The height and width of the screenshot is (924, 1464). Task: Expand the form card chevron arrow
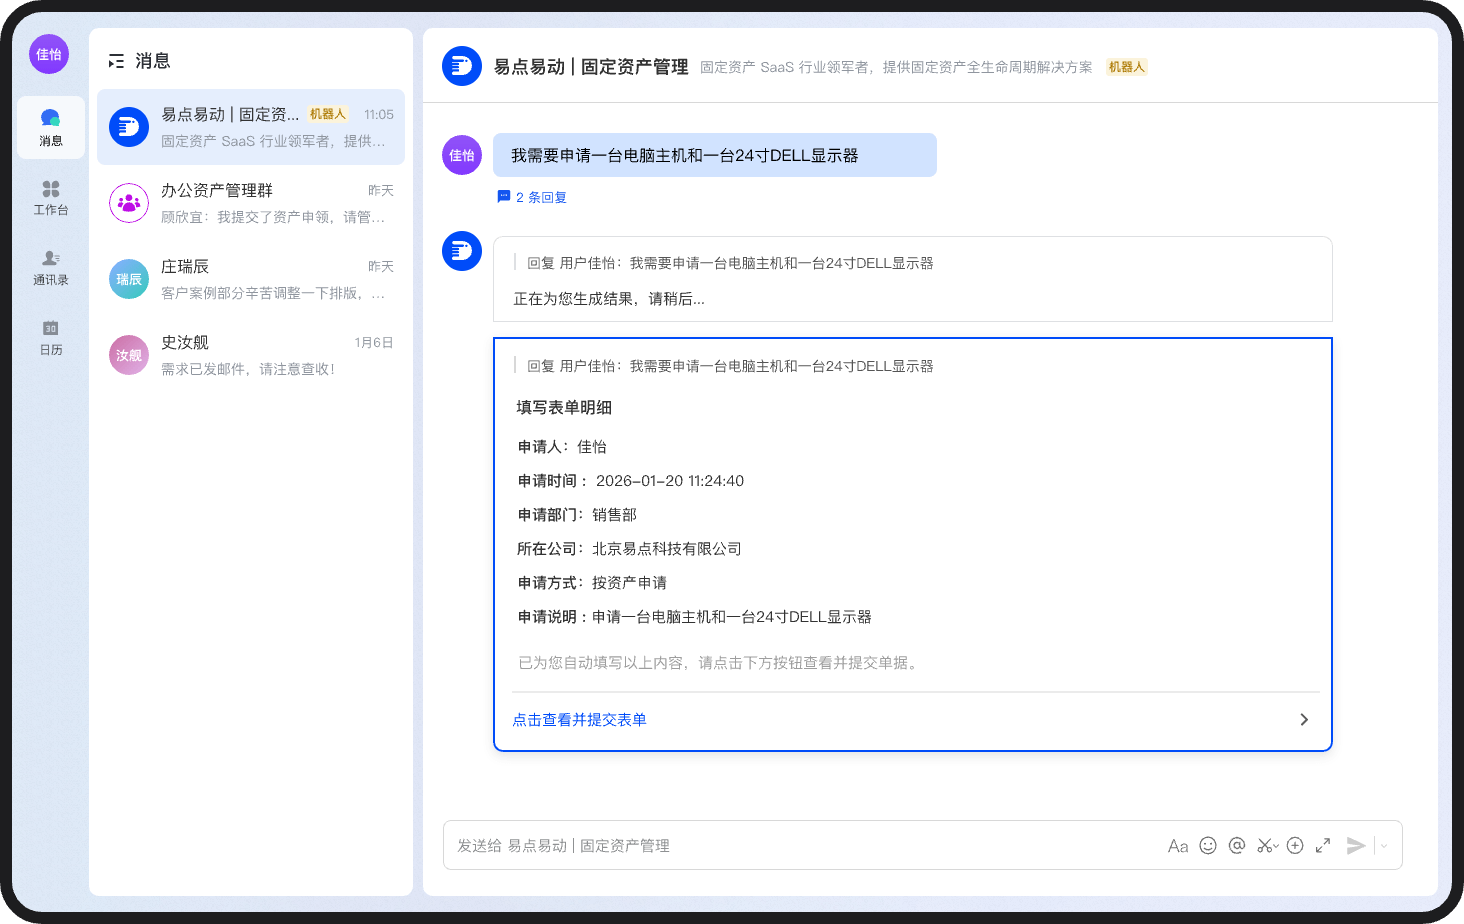pos(1304,720)
